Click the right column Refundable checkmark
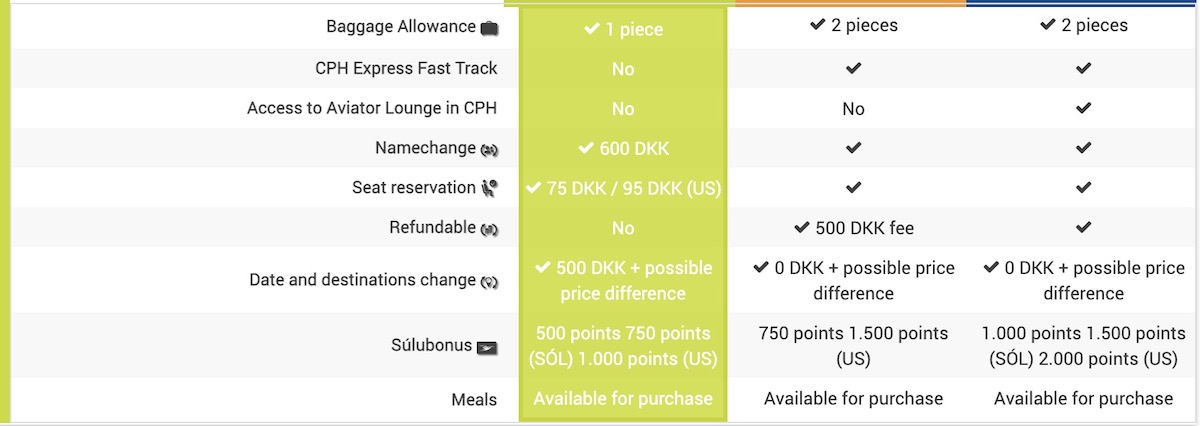The image size is (1200, 426). [x=1083, y=228]
